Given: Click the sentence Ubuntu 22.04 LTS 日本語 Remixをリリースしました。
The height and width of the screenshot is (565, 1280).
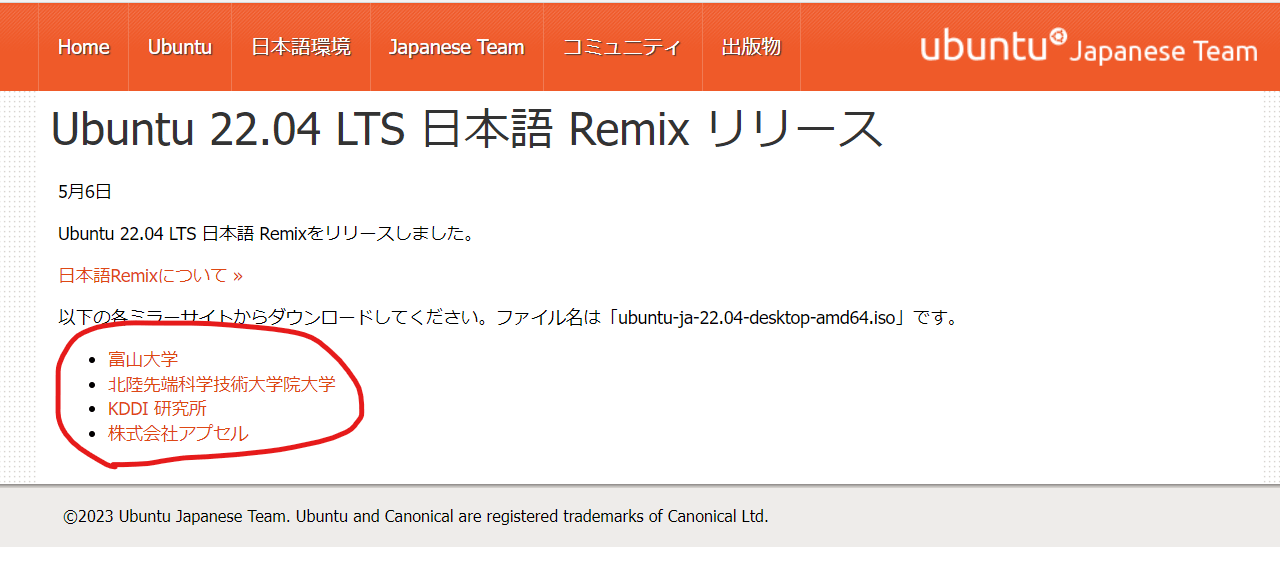Looking at the screenshot, I should pyautogui.click(x=266, y=233).
